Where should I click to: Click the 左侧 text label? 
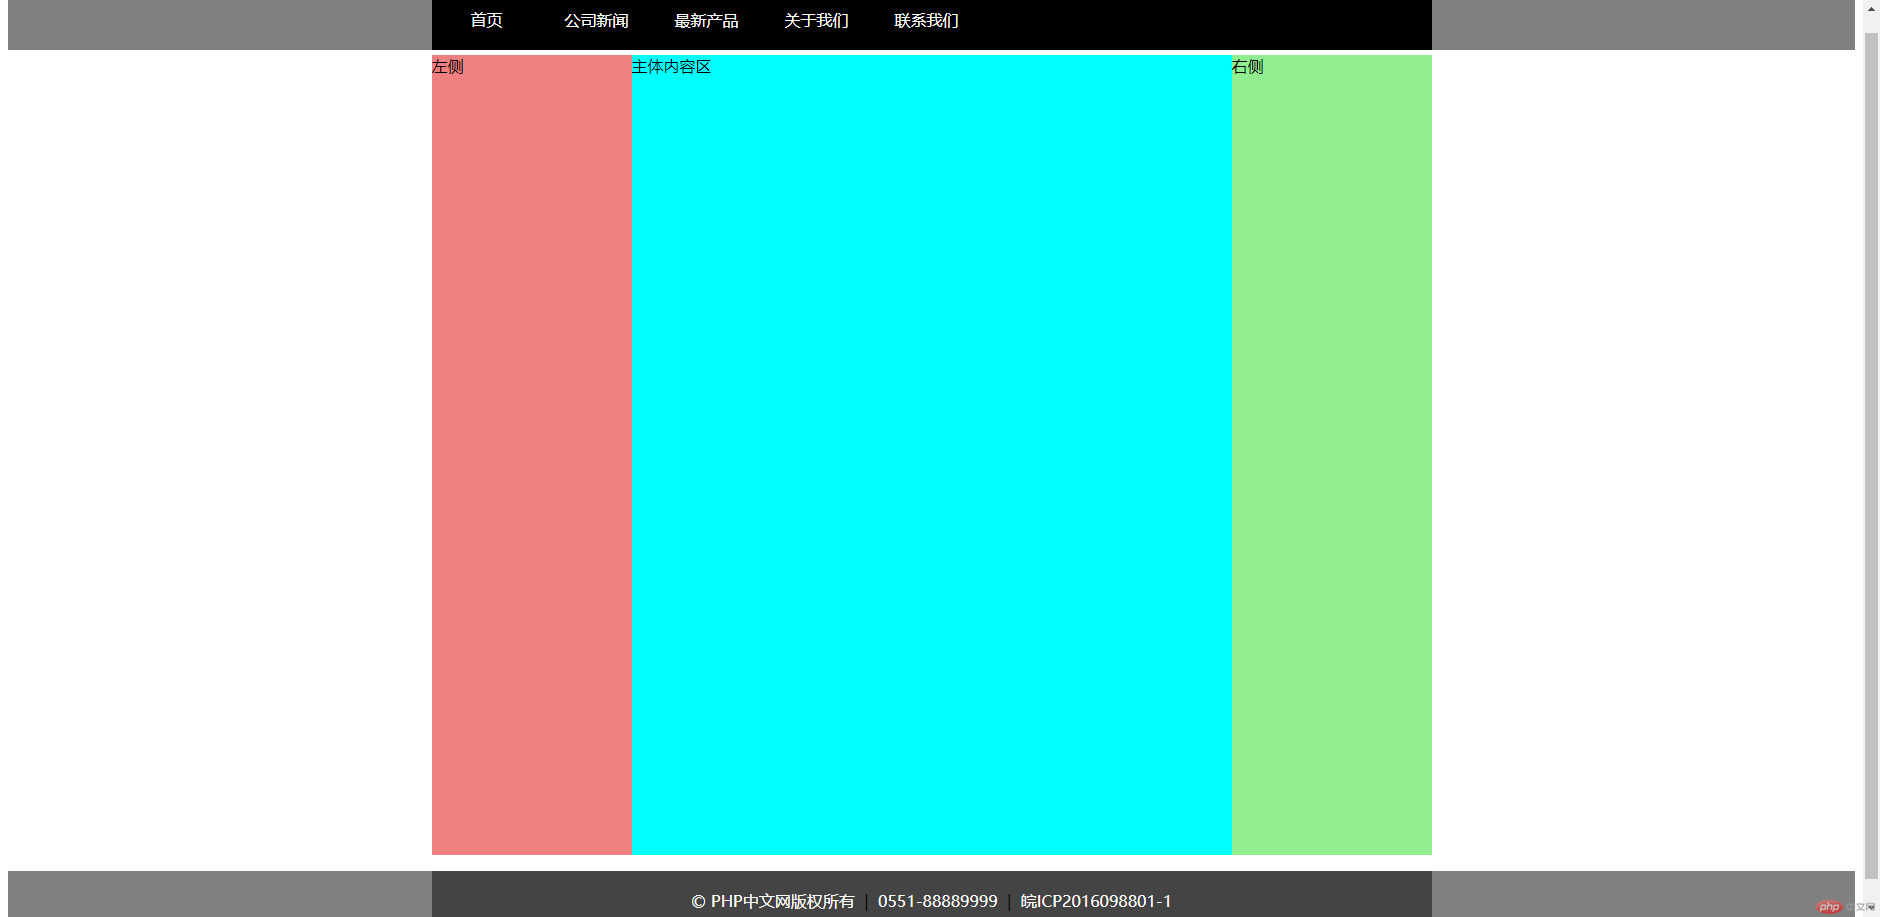click(x=448, y=67)
